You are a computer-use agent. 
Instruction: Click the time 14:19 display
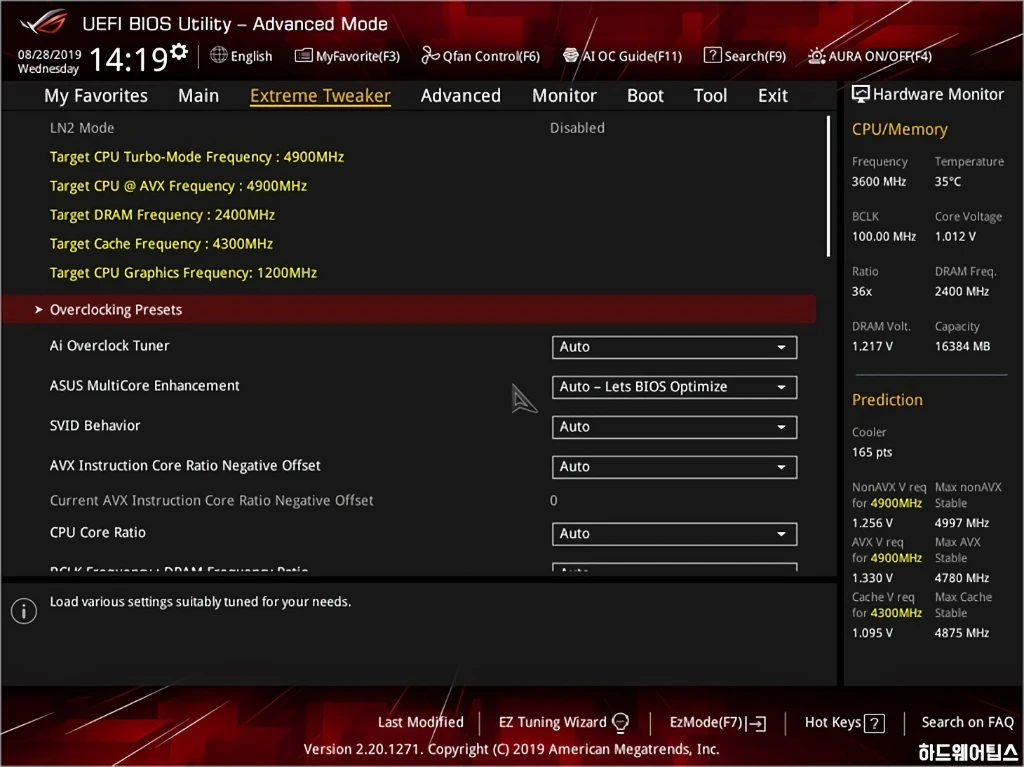(x=129, y=59)
